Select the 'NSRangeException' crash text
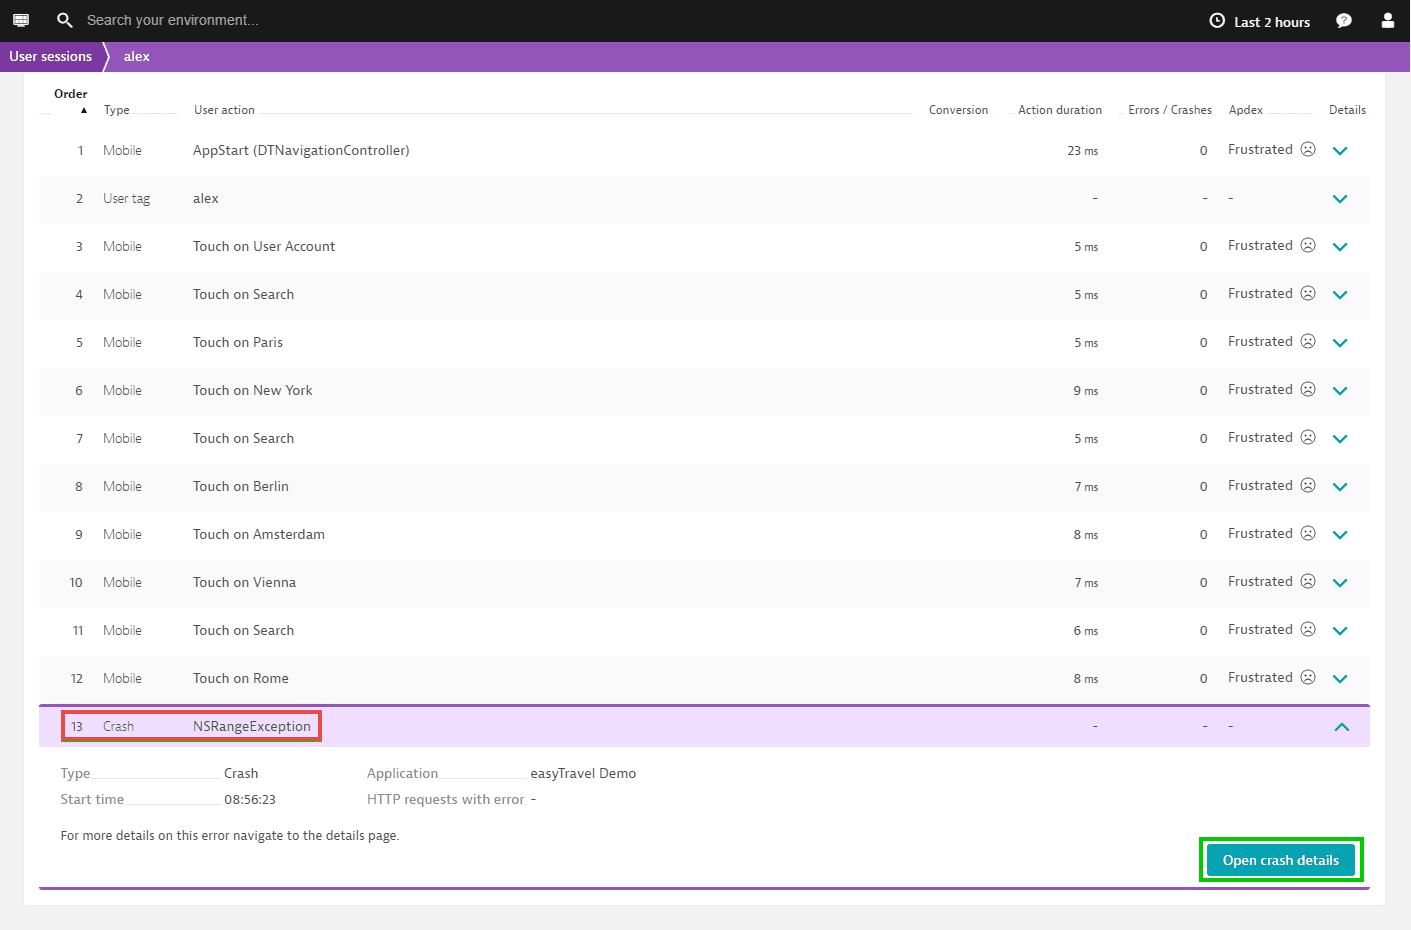The image size is (1411, 930). tap(252, 726)
